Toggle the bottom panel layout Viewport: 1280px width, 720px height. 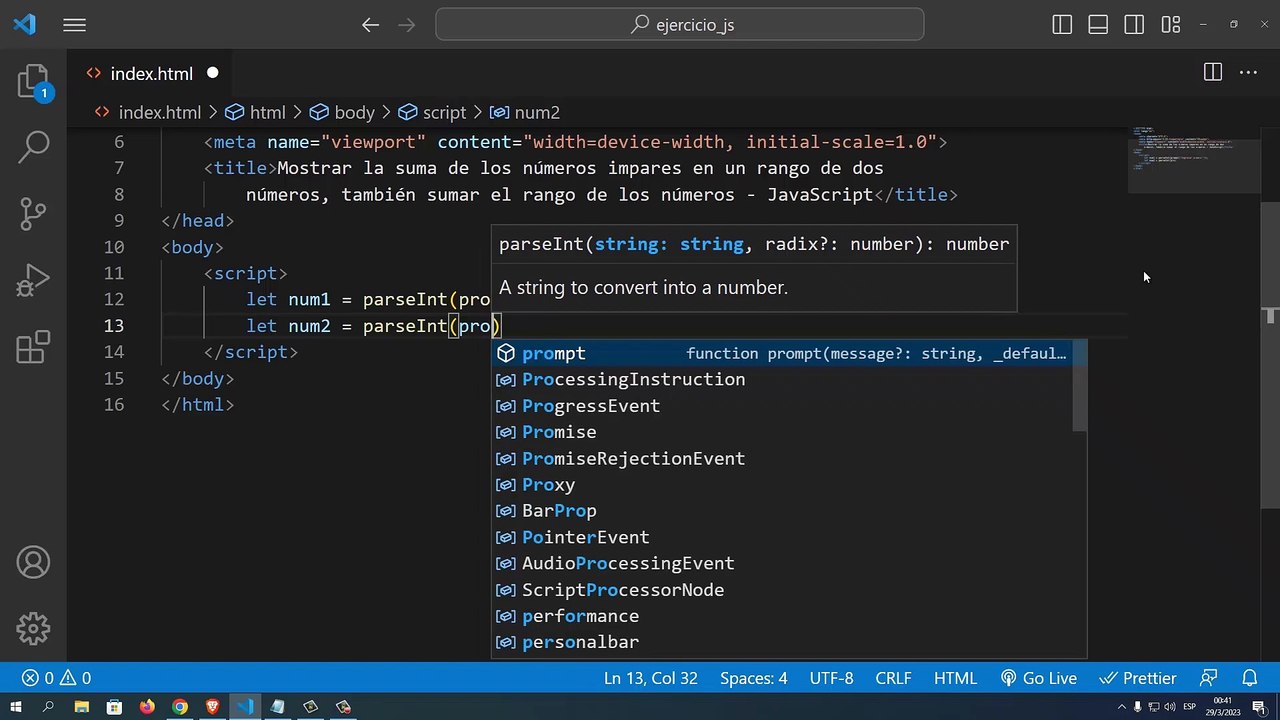pos(1098,25)
